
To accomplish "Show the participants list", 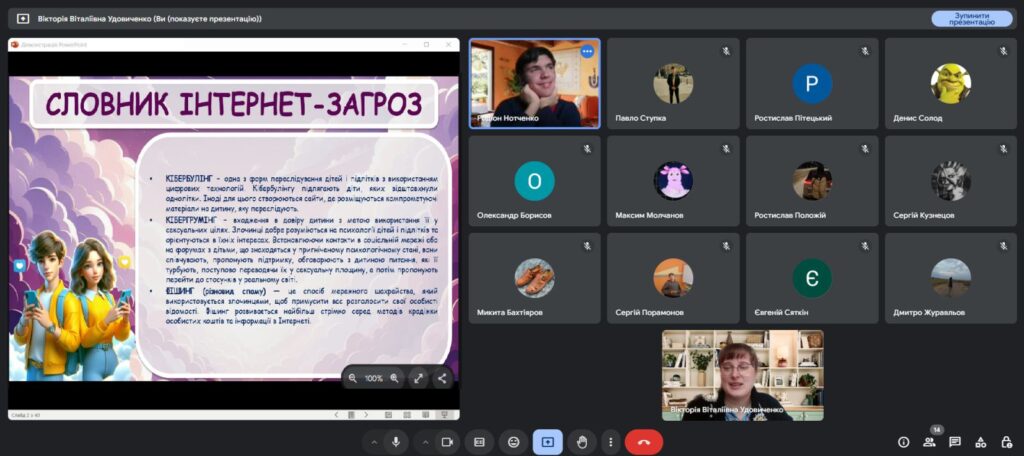I will tap(929, 441).
